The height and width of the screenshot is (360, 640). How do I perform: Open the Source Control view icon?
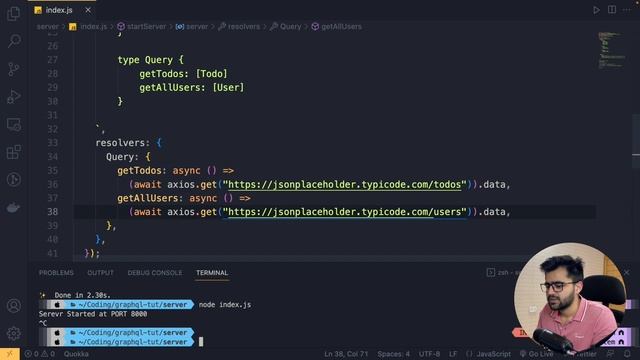click(x=13, y=69)
